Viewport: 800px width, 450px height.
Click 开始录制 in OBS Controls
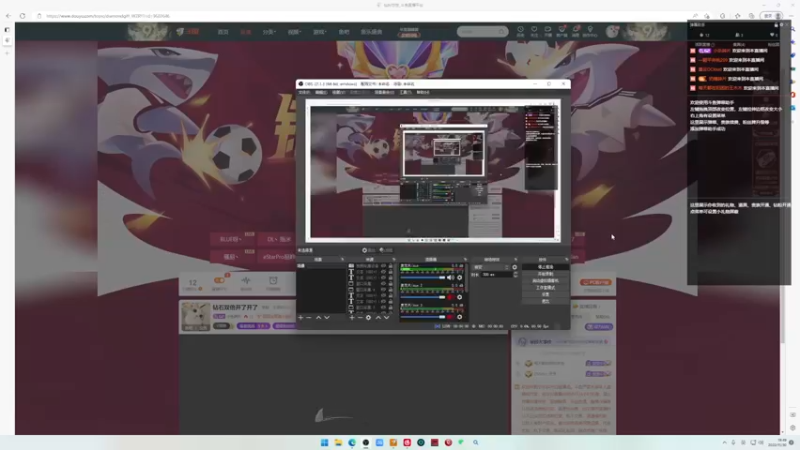pyautogui.click(x=545, y=274)
